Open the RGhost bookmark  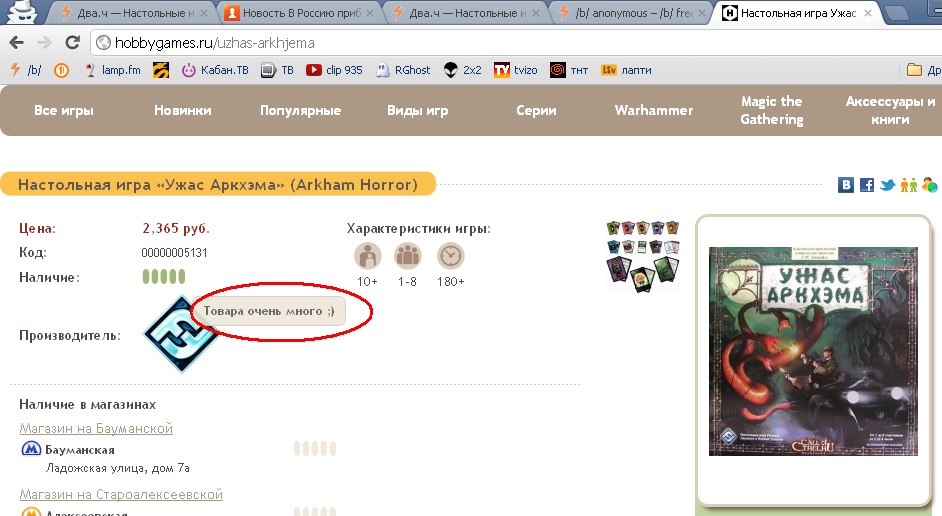coord(403,70)
